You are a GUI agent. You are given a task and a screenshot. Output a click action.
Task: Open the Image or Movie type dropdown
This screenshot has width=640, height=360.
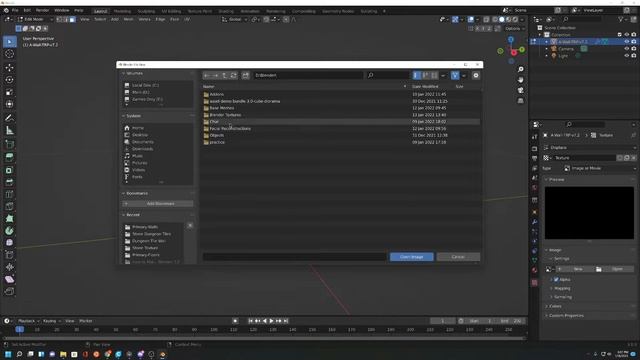(x=599, y=168)
